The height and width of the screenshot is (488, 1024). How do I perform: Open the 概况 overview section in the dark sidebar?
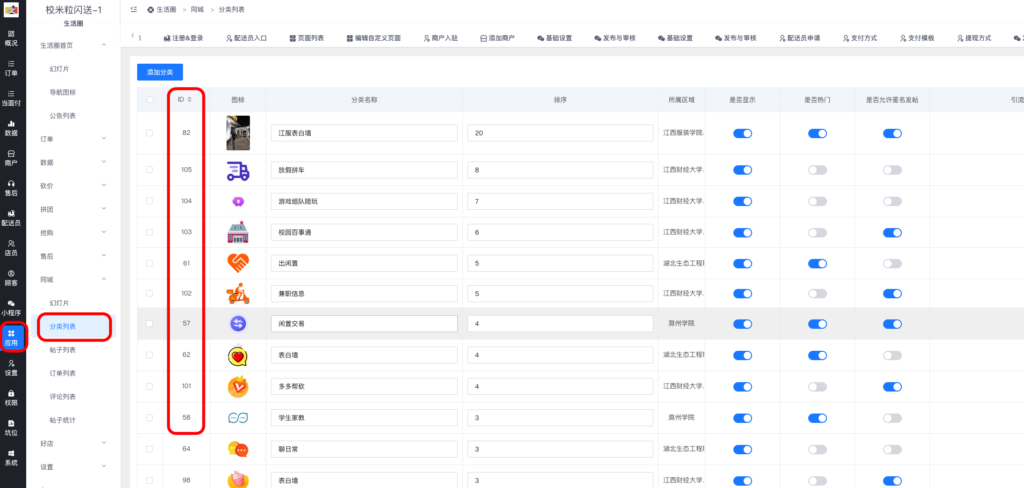click(x=11, y=38)
